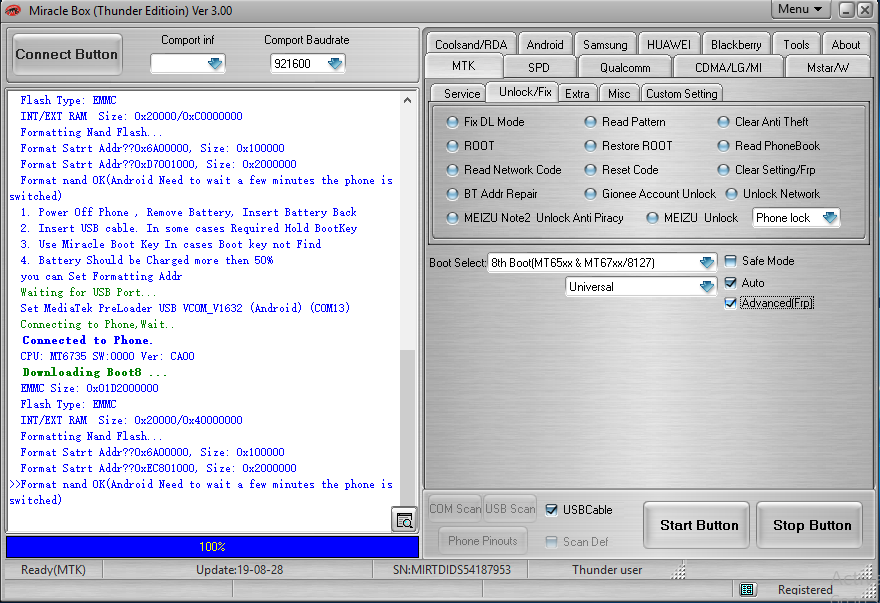Open the Phone lock dropdown
This screenshot has width=880, height=603.
coord(829,217)
